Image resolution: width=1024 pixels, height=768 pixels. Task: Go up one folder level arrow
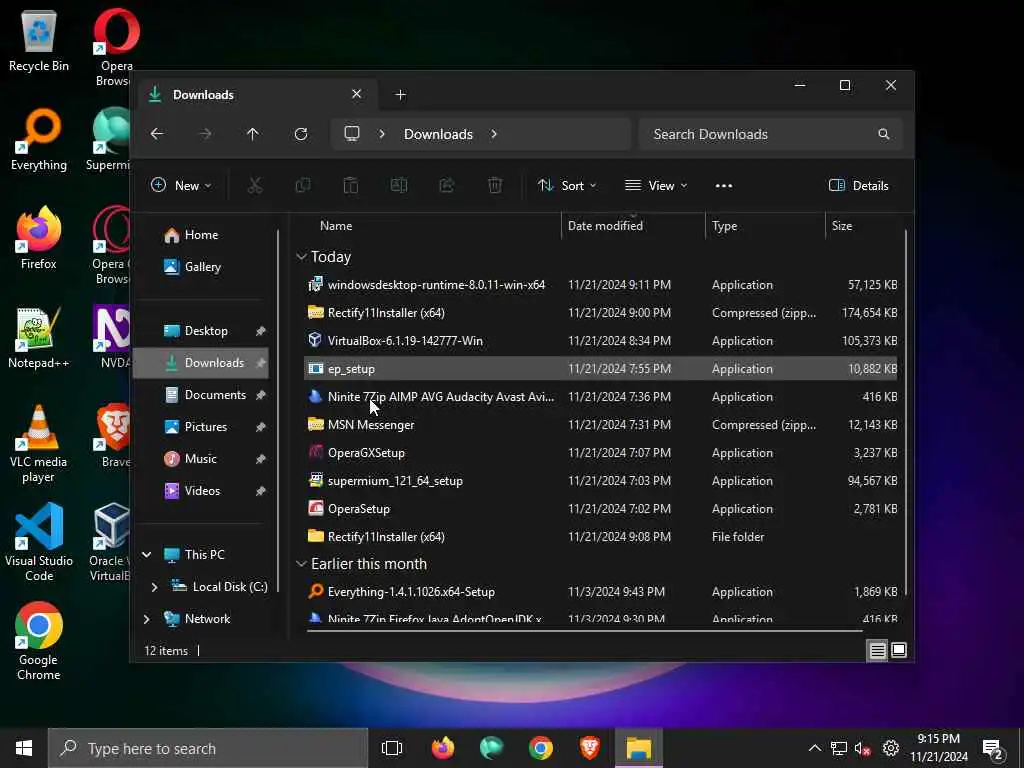tap(253, 134)
